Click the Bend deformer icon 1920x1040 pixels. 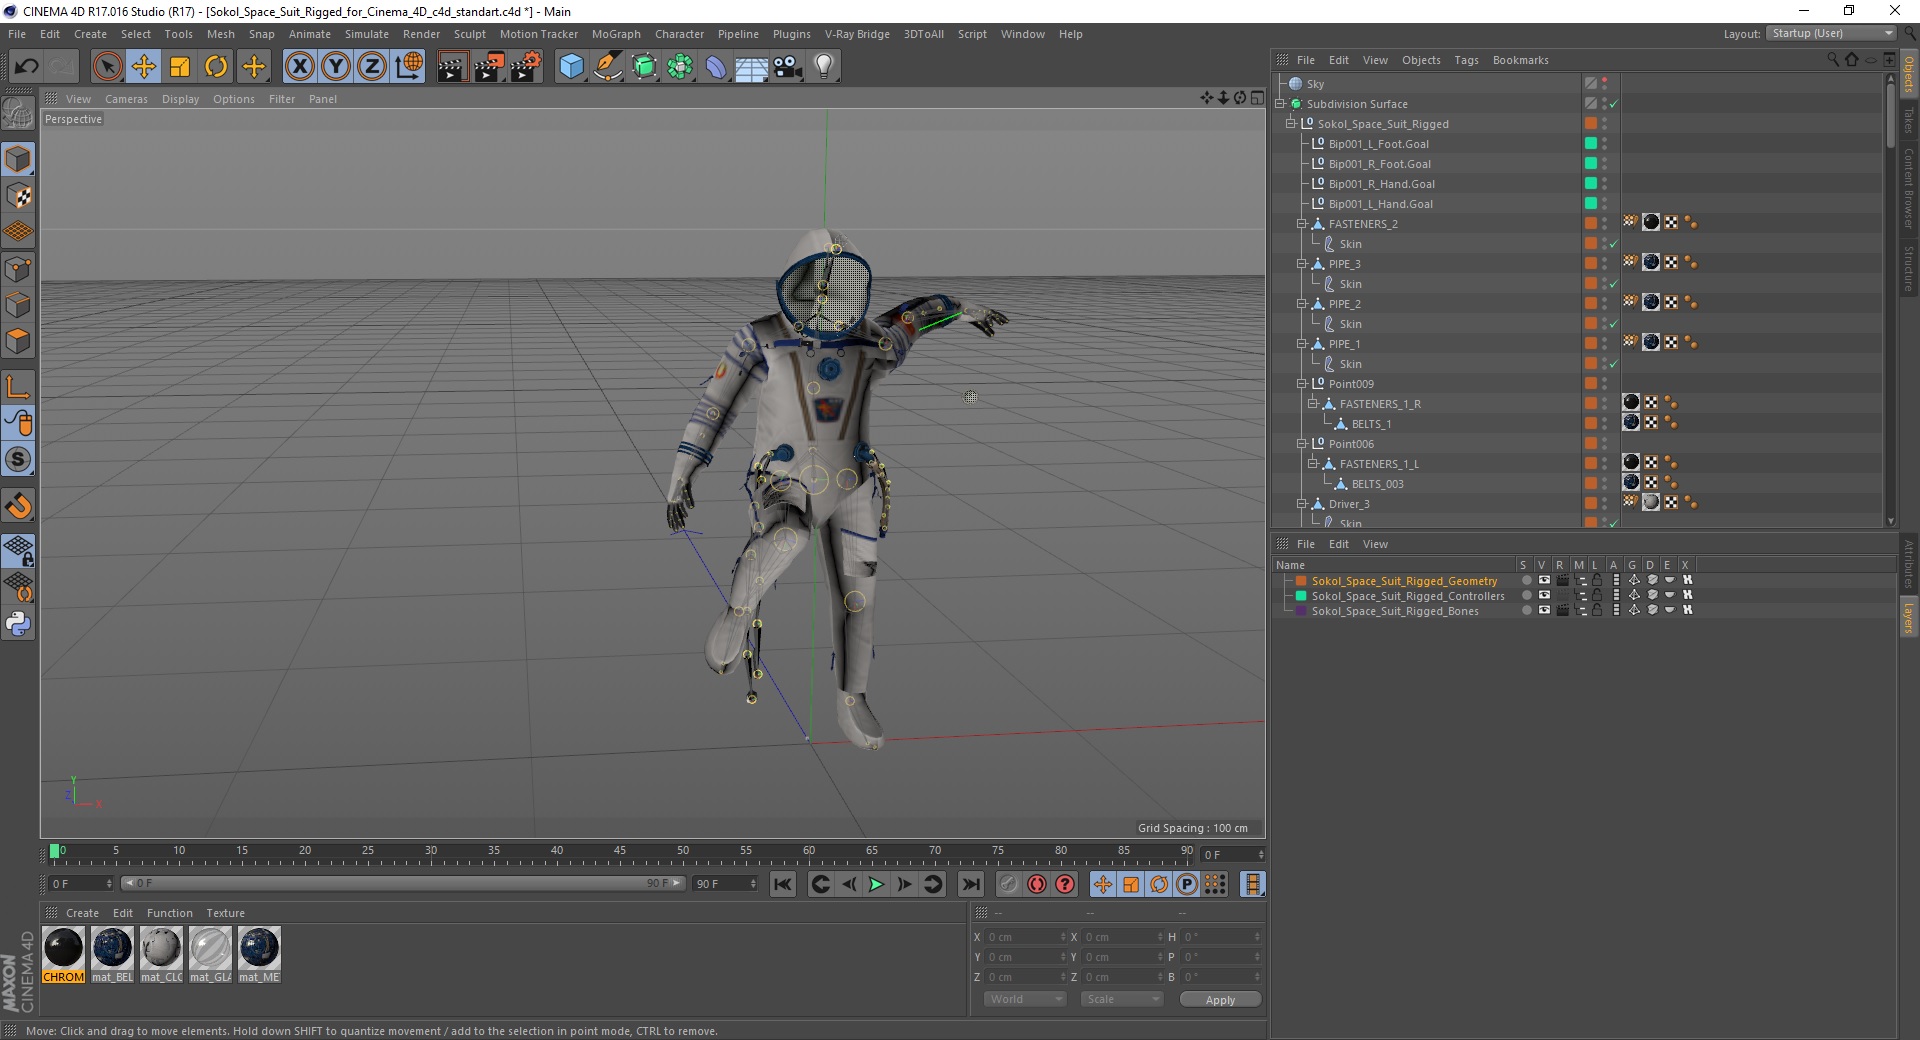click(x=716, y=67)
